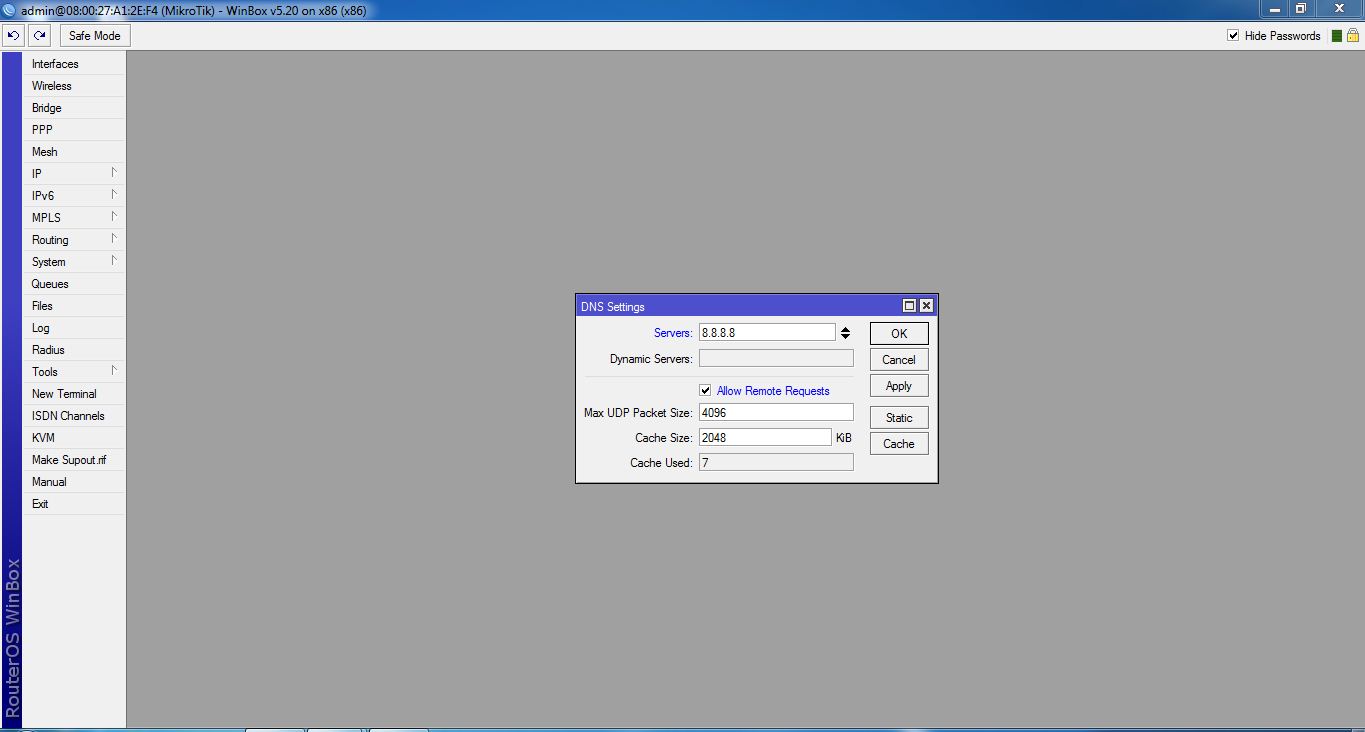This screenshot has height=732, width=1365.
Task: Apply the DNS settings
Action: click(x=897, y=385)
